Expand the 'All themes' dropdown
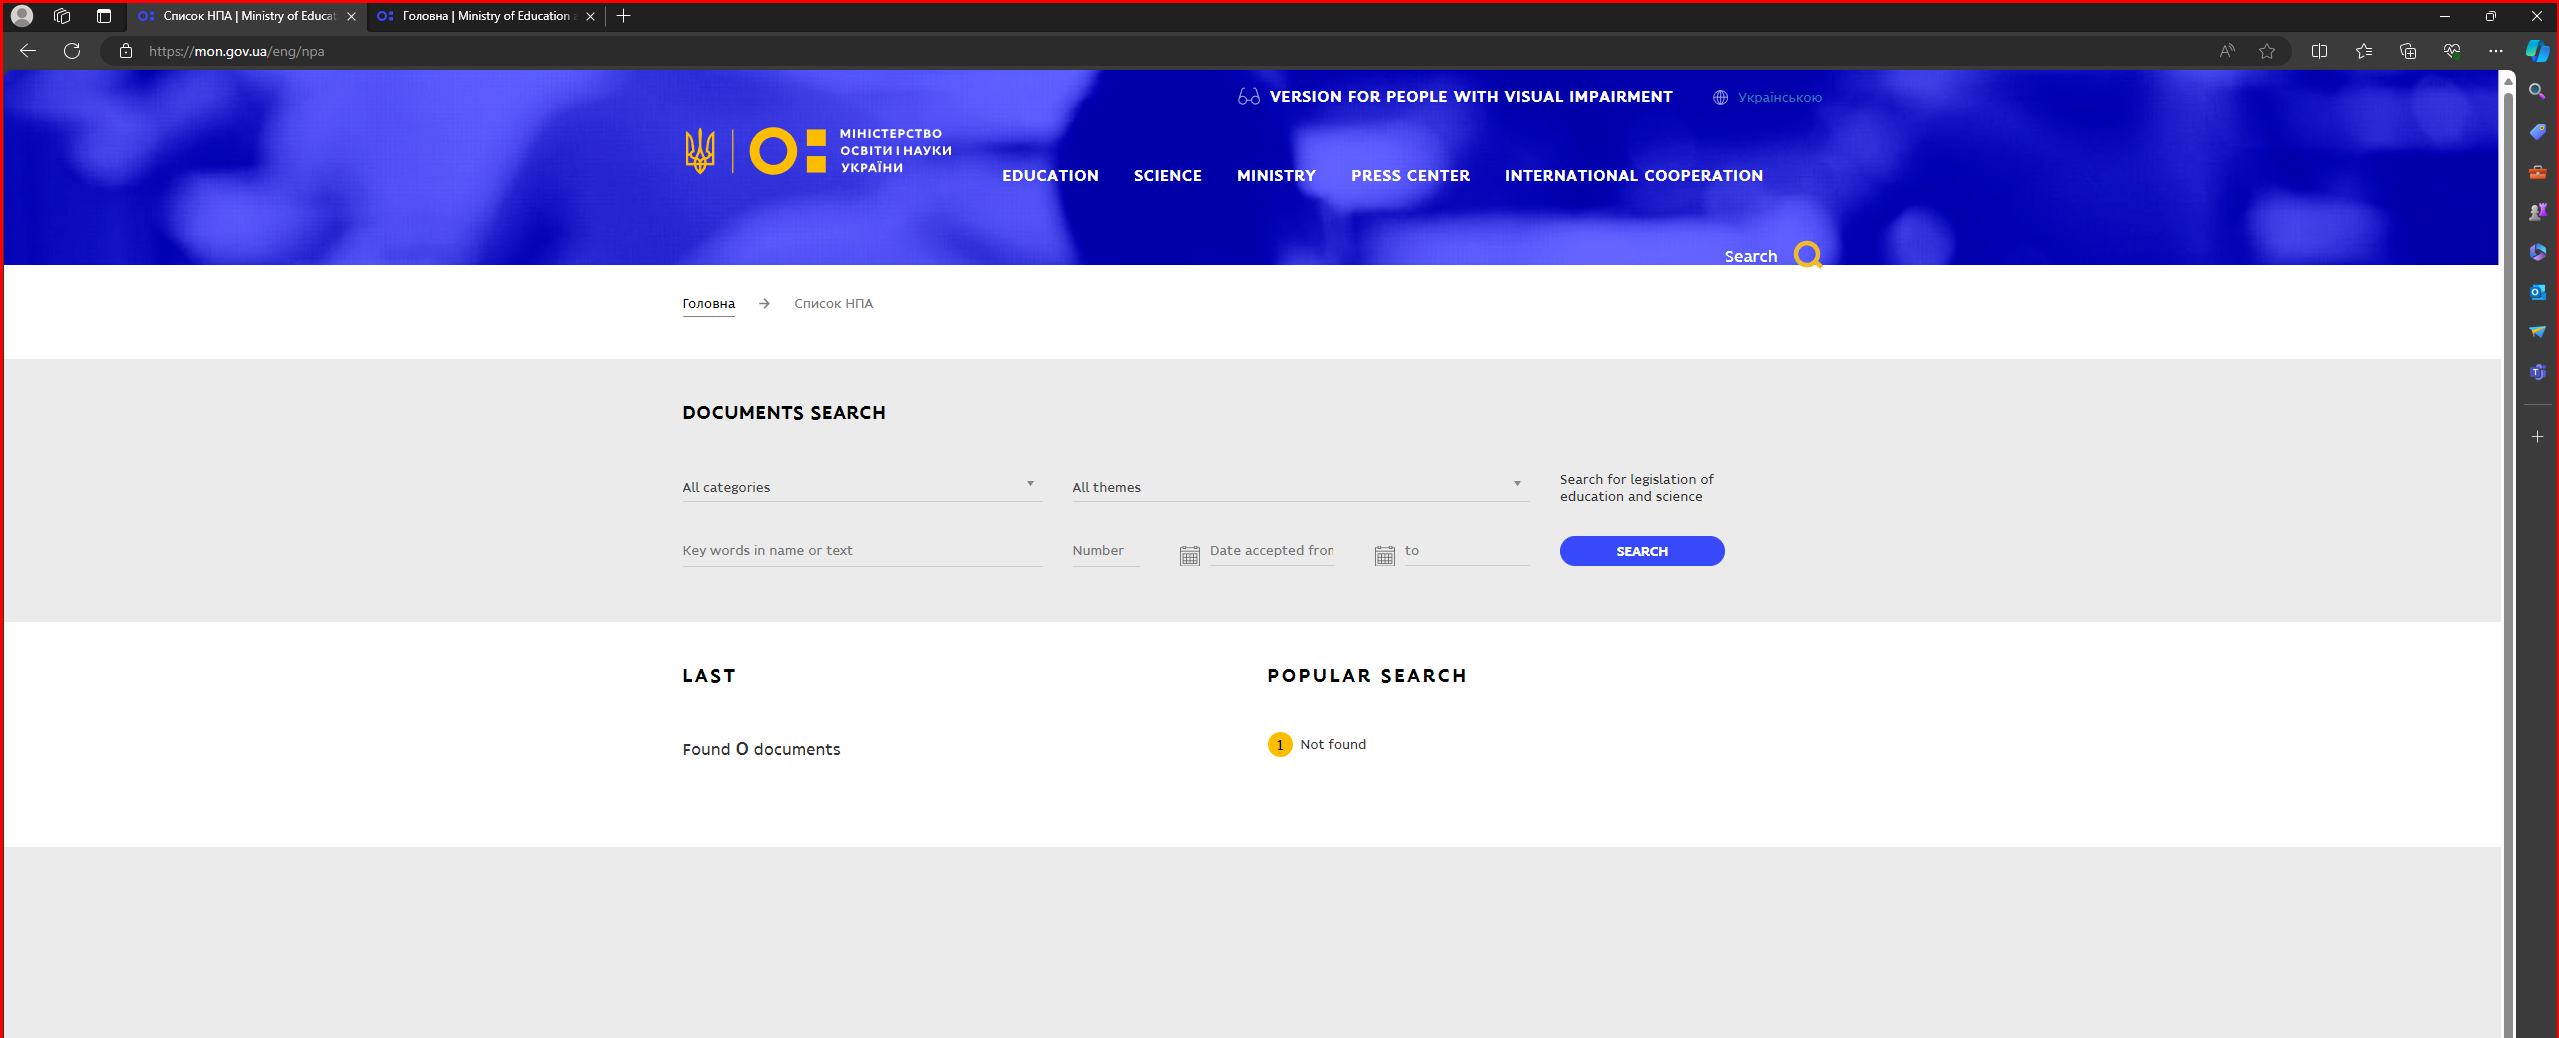 point(1299,487)
